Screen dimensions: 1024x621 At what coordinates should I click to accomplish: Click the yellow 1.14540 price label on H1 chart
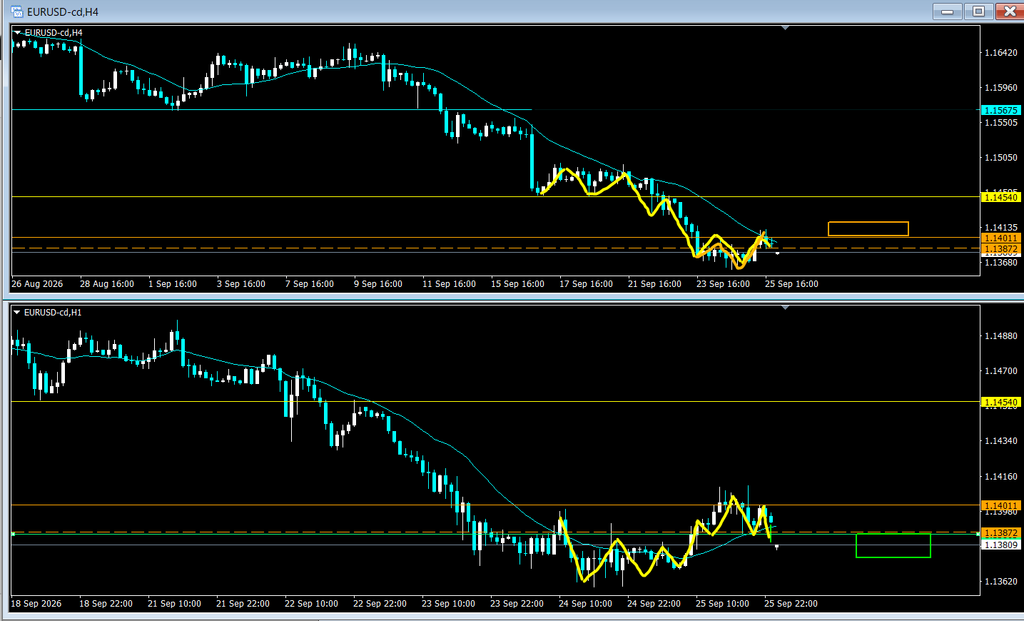click(x=1000, y=402)
